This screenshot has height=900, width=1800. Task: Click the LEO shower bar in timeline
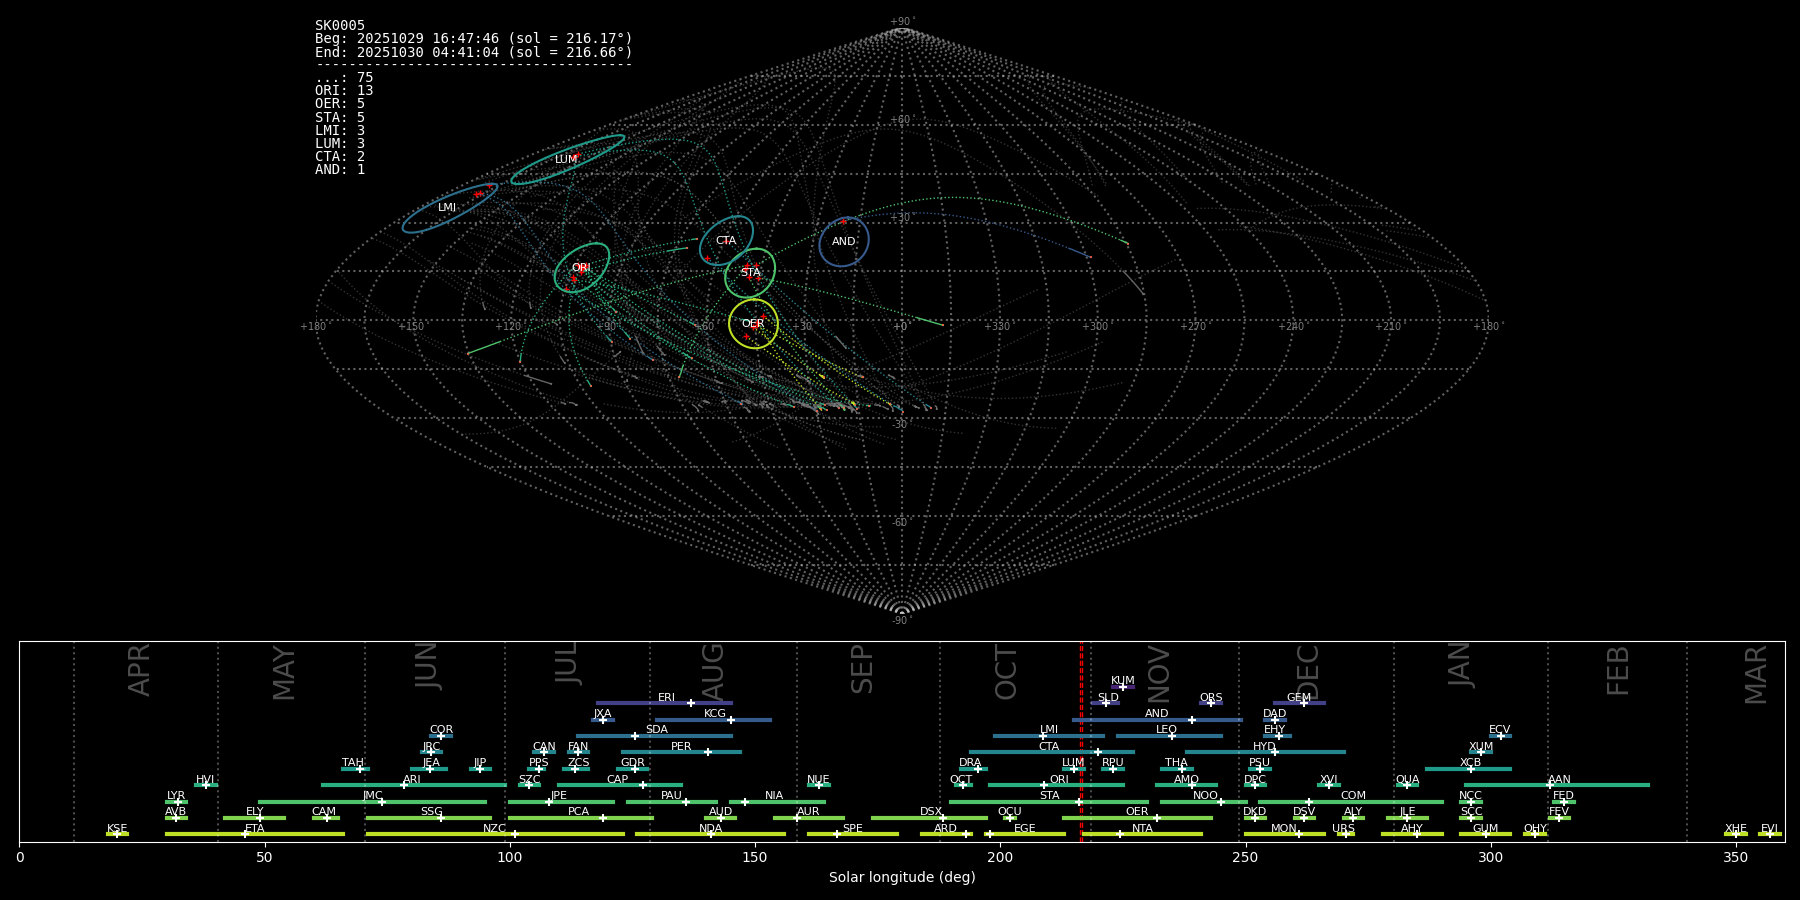(1168, 736)
